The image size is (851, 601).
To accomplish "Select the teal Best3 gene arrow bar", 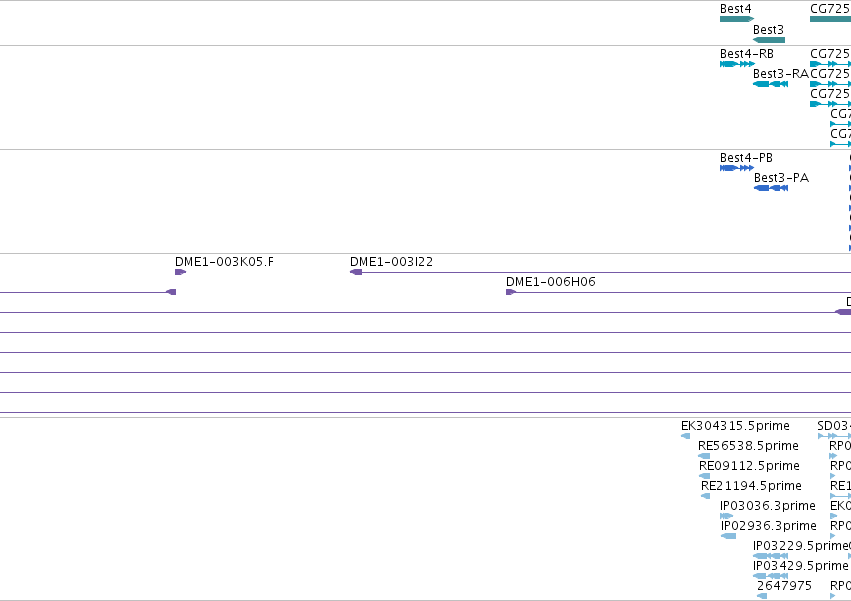I will pos(769,40).
